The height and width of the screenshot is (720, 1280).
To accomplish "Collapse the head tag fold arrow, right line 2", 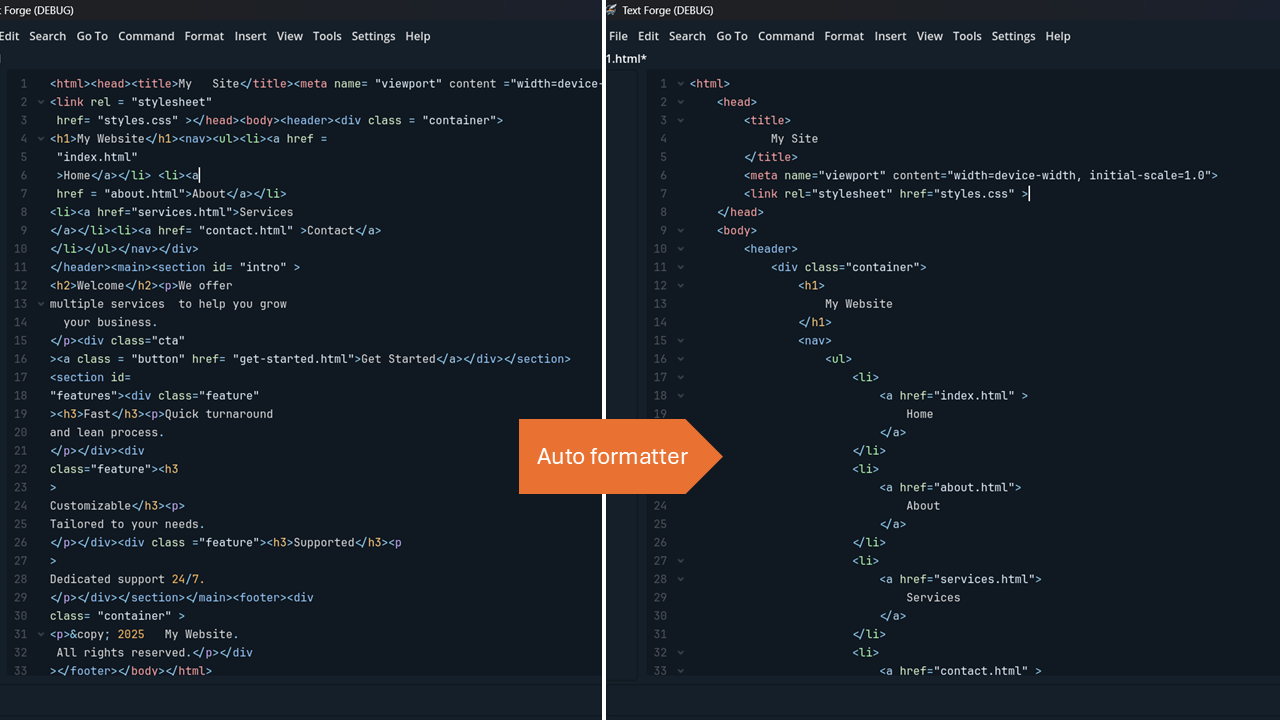I will coord(680,102).
